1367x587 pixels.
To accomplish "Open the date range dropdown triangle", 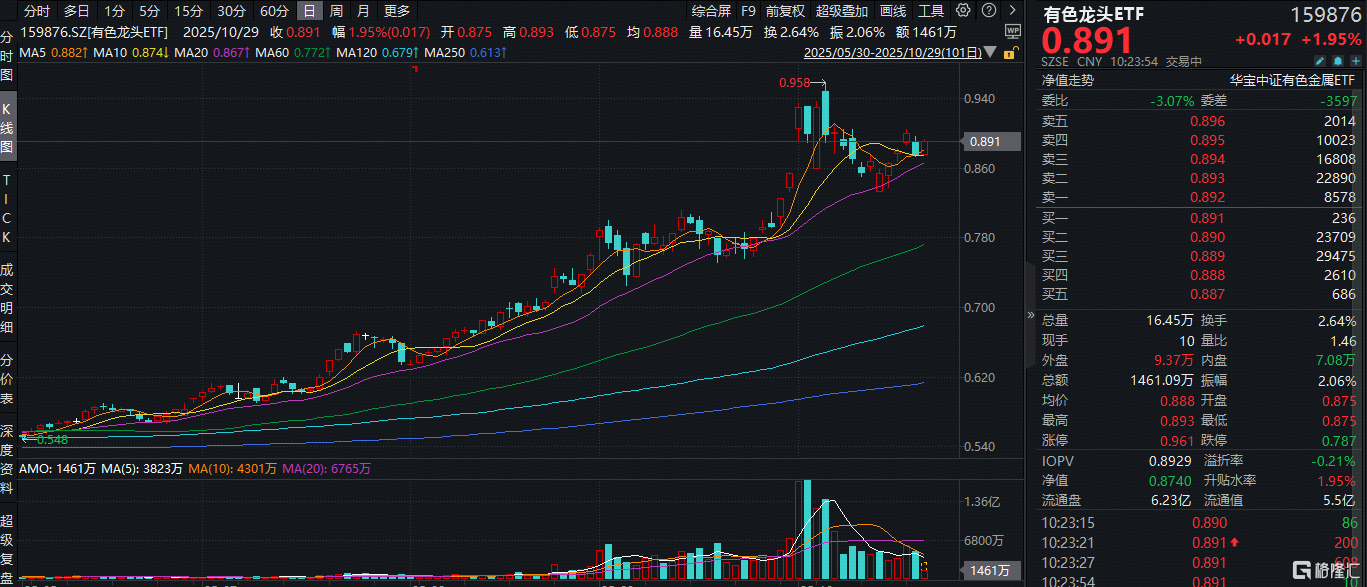I will click(x=990, y=52).
